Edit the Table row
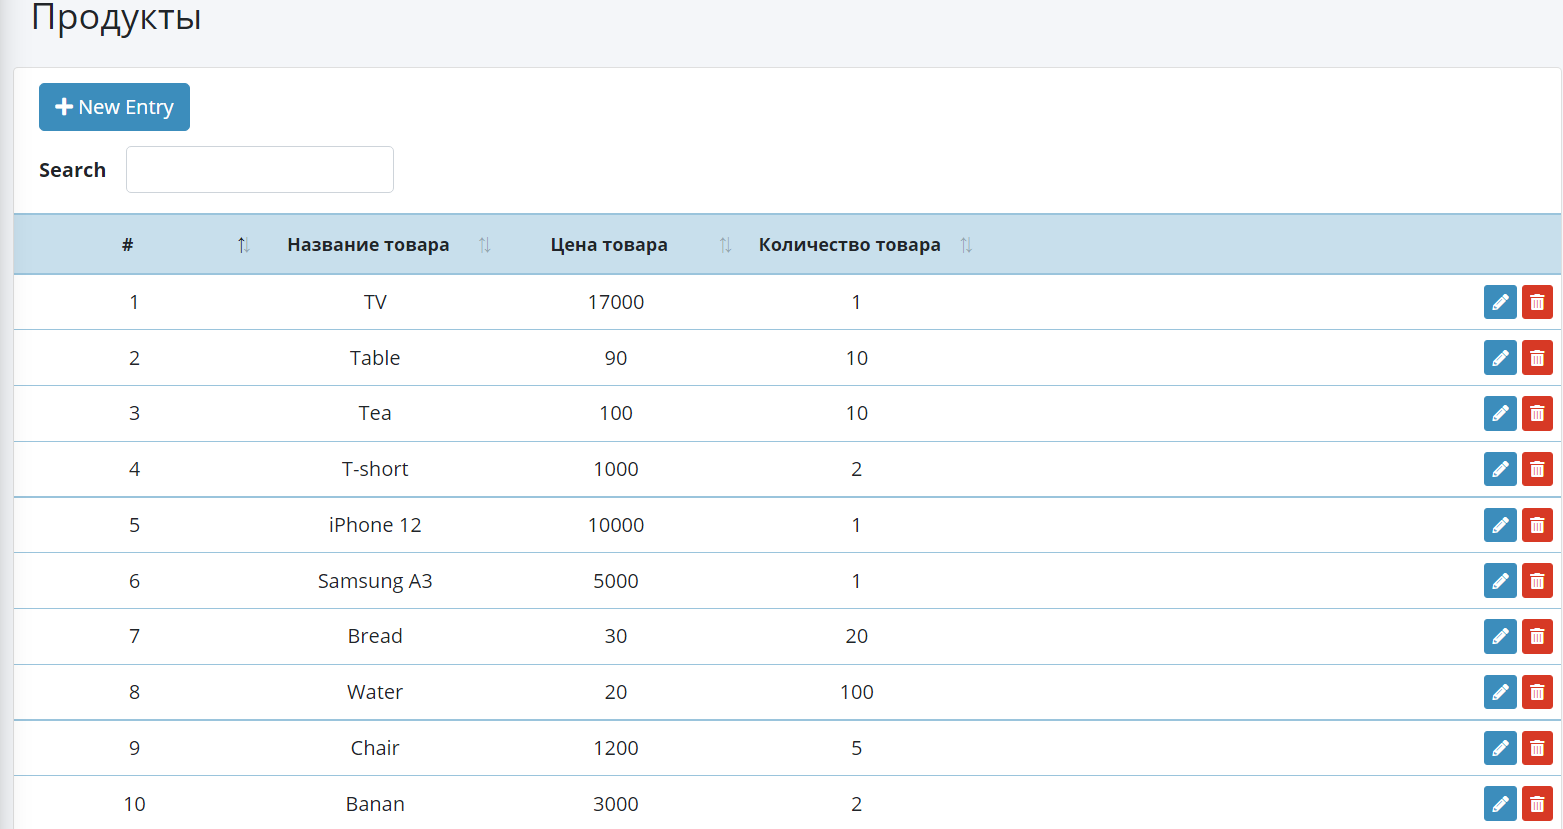Screen dimensions: 1563x829 [x=1500, y=358]
